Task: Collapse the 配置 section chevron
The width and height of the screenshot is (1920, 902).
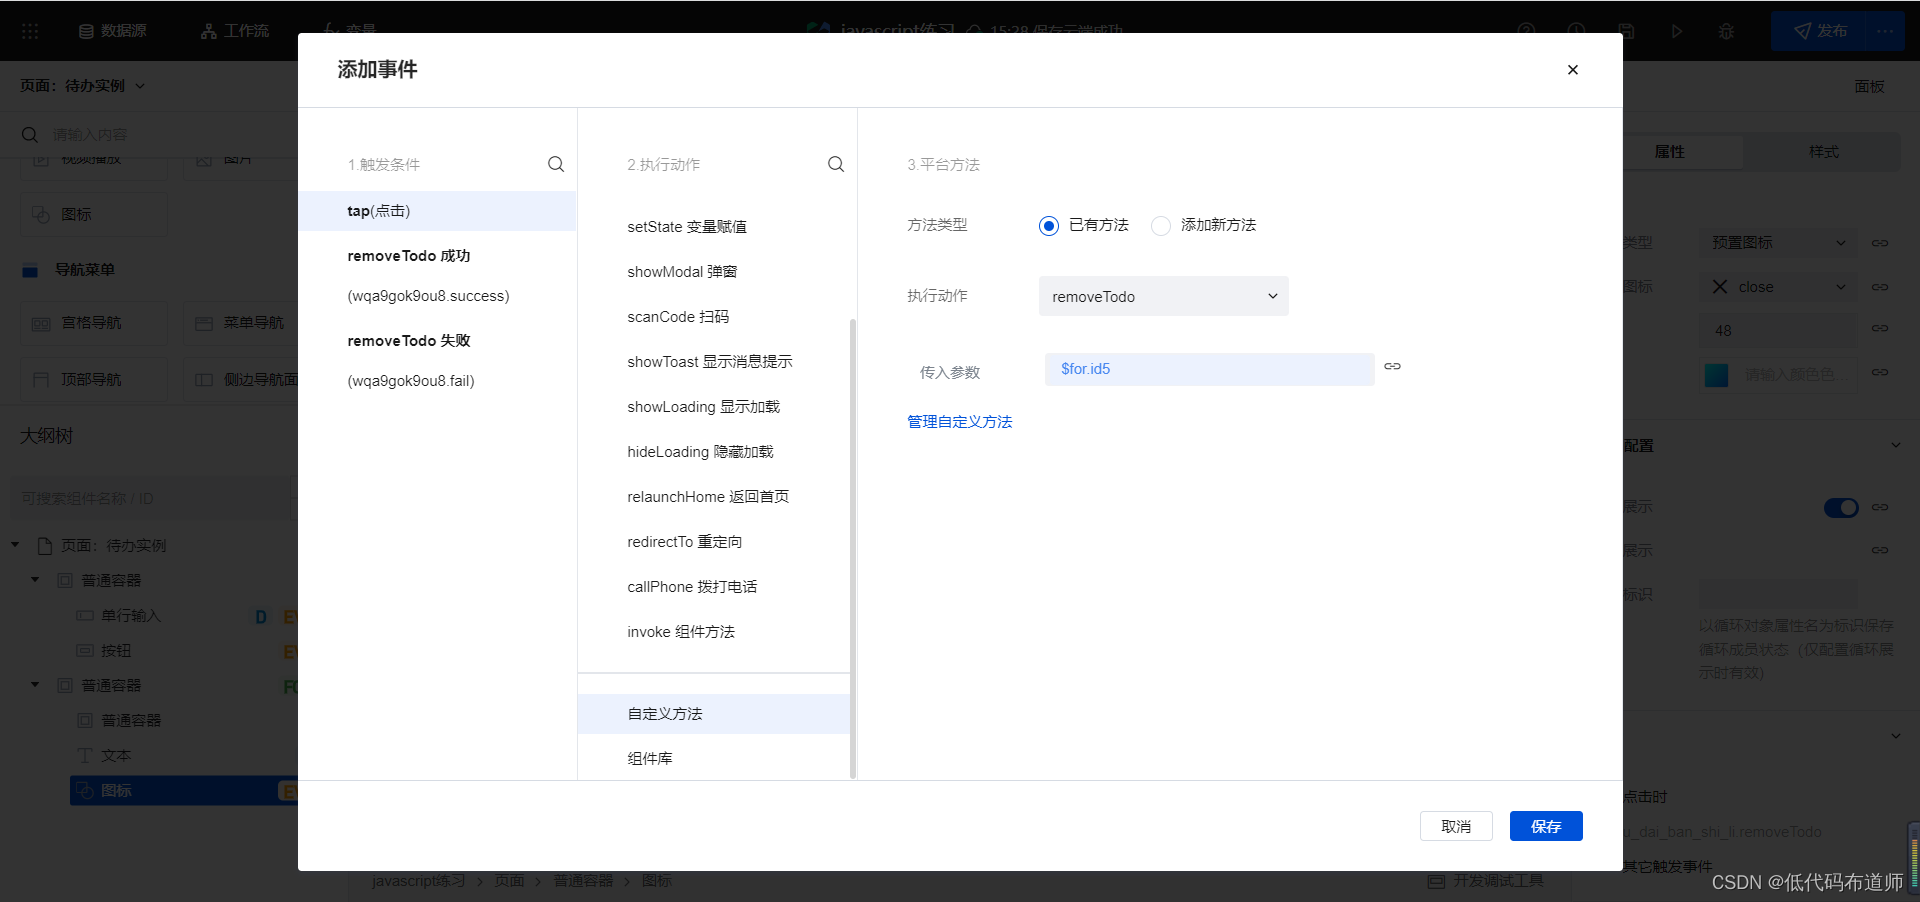Action: click(x=1895, y=446)
